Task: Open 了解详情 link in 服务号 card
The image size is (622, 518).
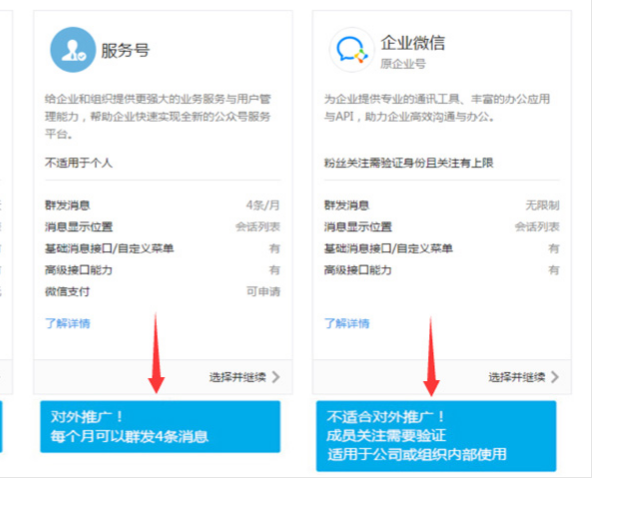Action: 68,323
